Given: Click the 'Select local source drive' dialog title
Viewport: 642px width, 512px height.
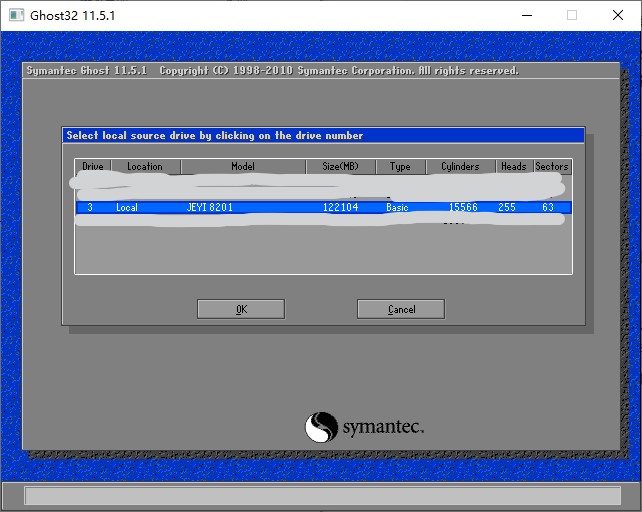Looking at the screenshot, I should click(x=215, y=136).
